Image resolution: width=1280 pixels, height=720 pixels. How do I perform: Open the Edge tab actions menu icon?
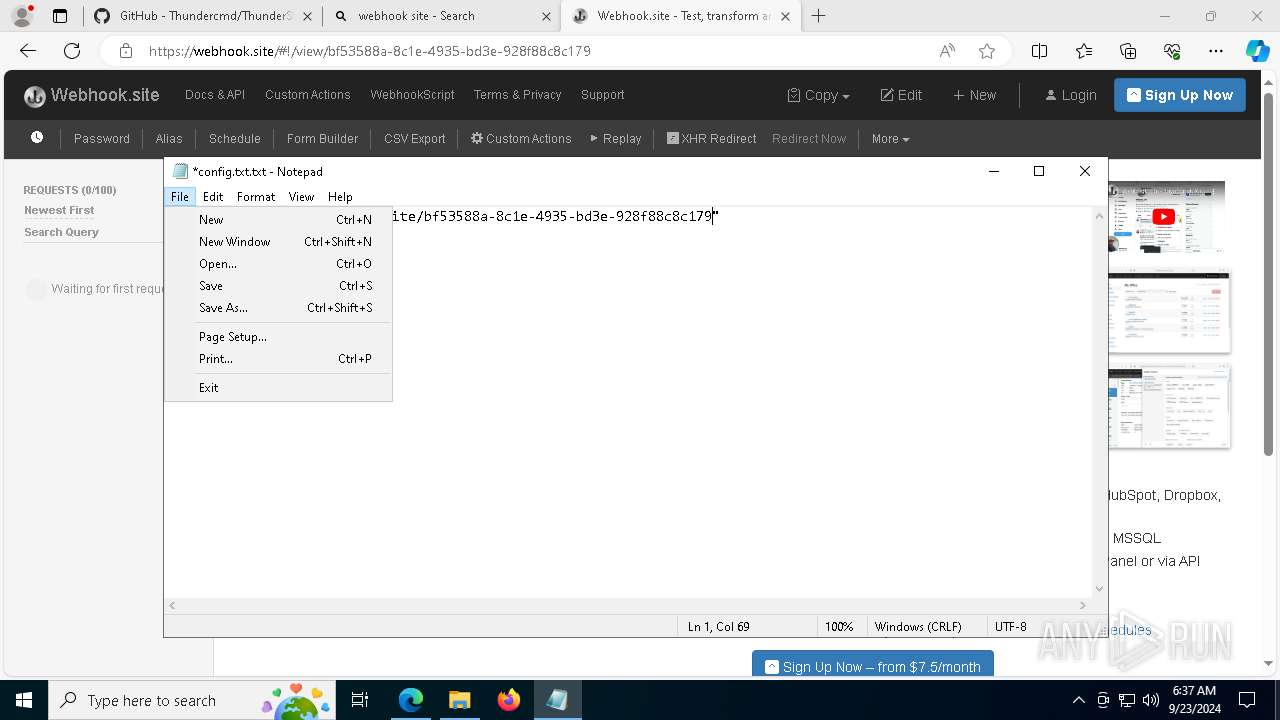click(x=60, y=16)
